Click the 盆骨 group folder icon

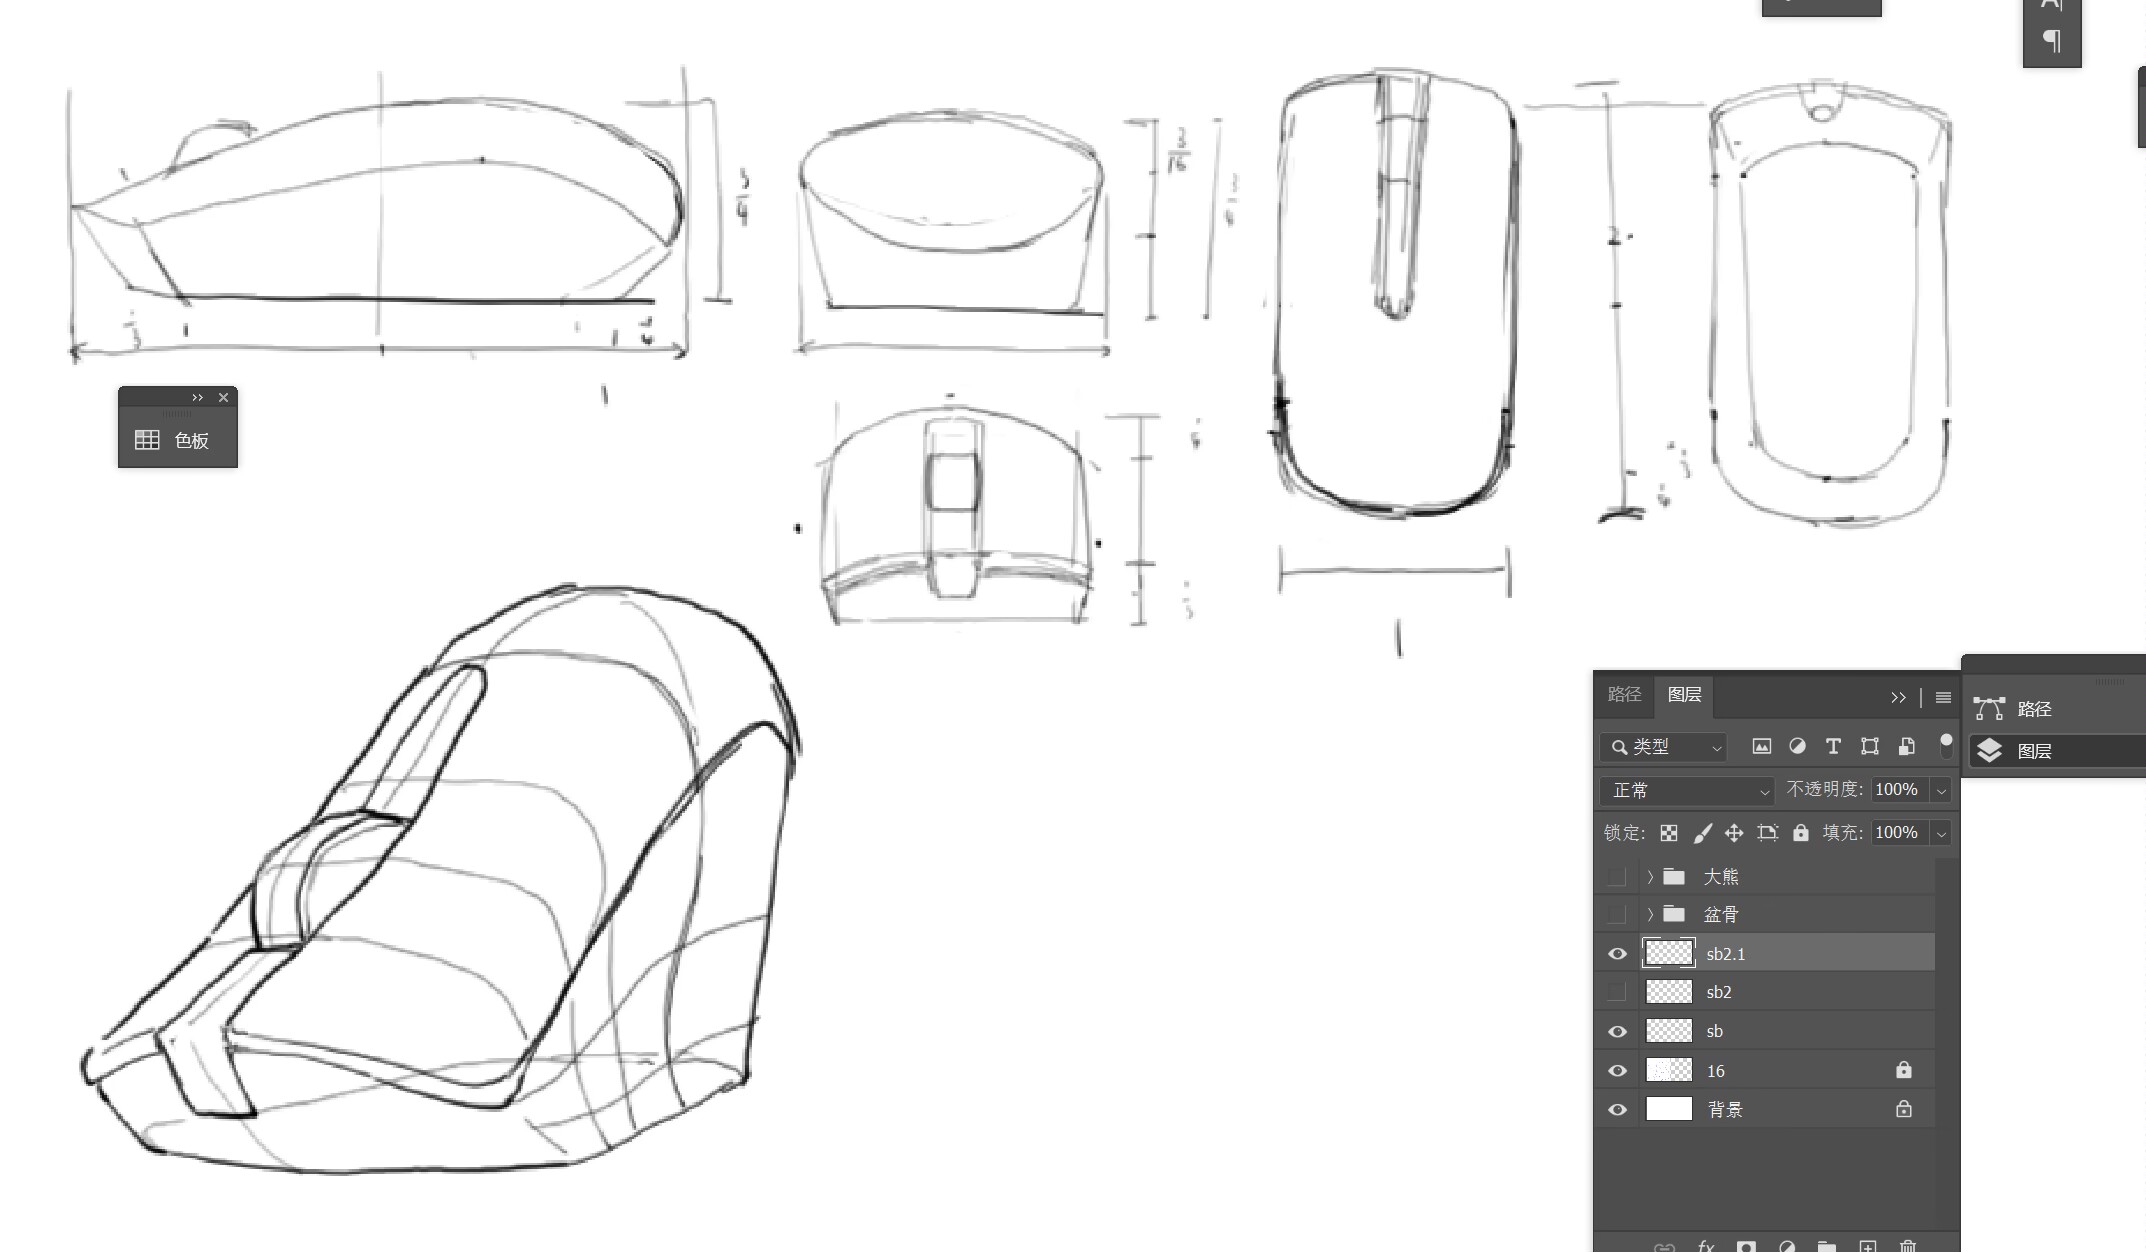pos(1674,914)
